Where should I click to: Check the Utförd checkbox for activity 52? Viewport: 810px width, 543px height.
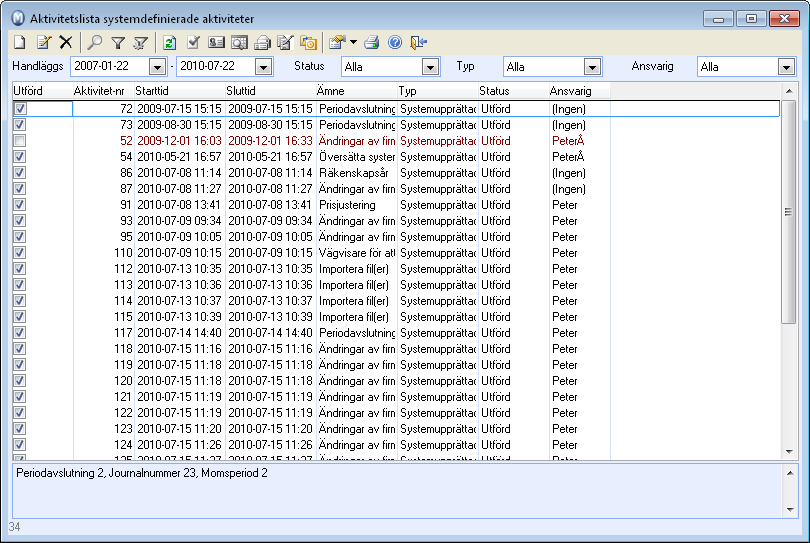20,141
